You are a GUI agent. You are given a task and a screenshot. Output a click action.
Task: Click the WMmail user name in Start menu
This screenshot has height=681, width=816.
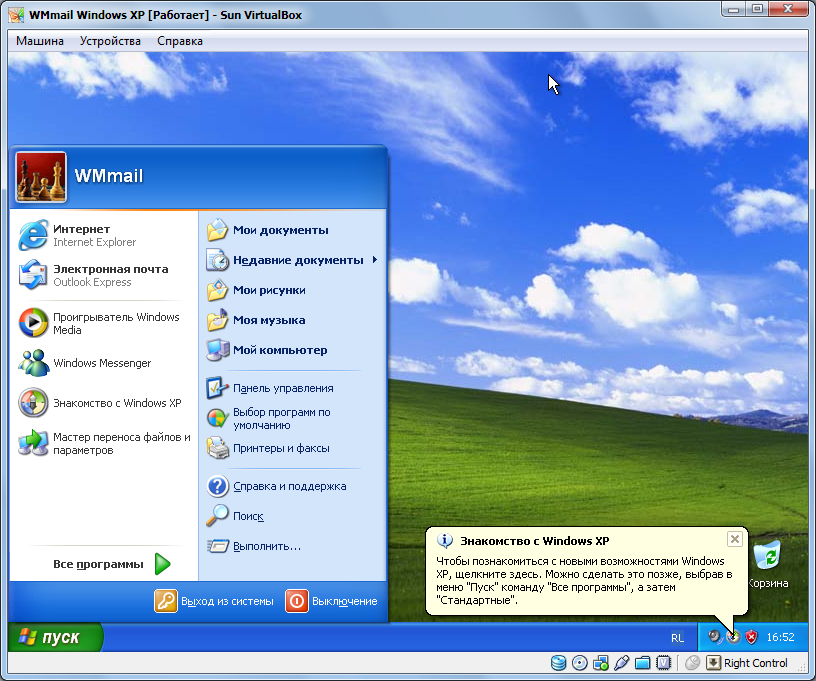(x=109, y=176)
